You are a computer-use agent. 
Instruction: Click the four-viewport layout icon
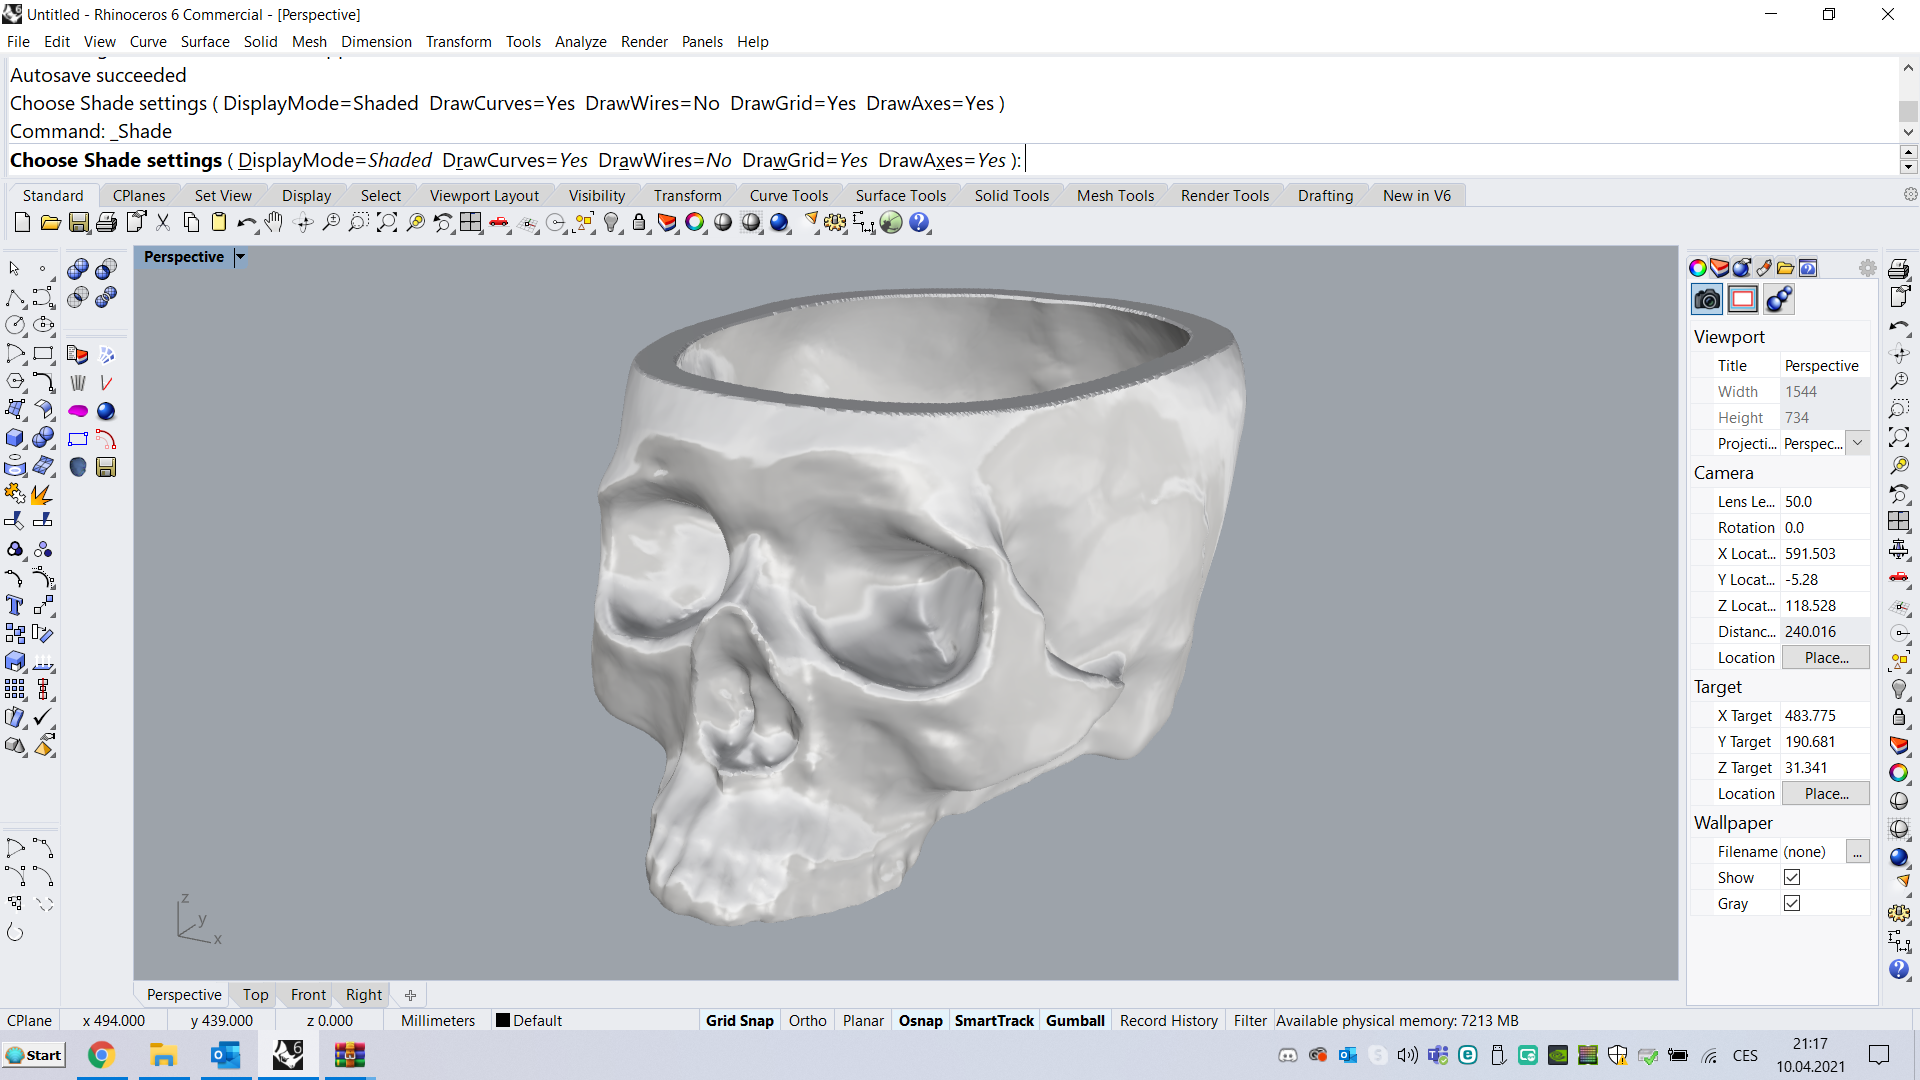tap(471, 223)
